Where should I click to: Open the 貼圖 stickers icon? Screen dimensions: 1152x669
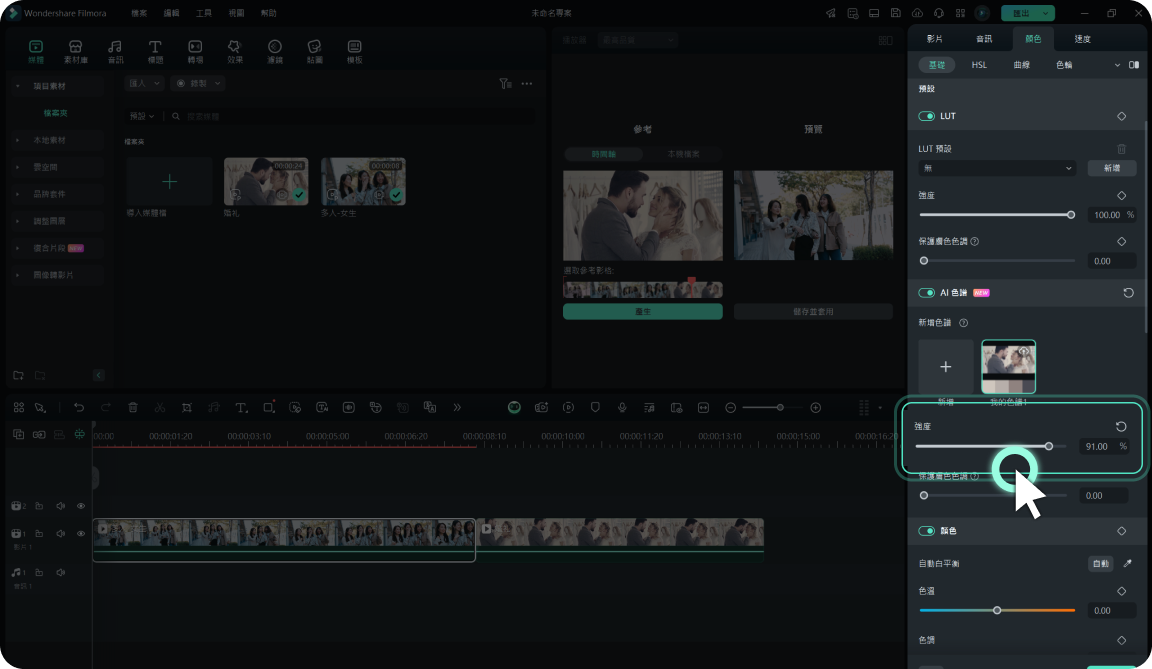[x=314, y=51]
